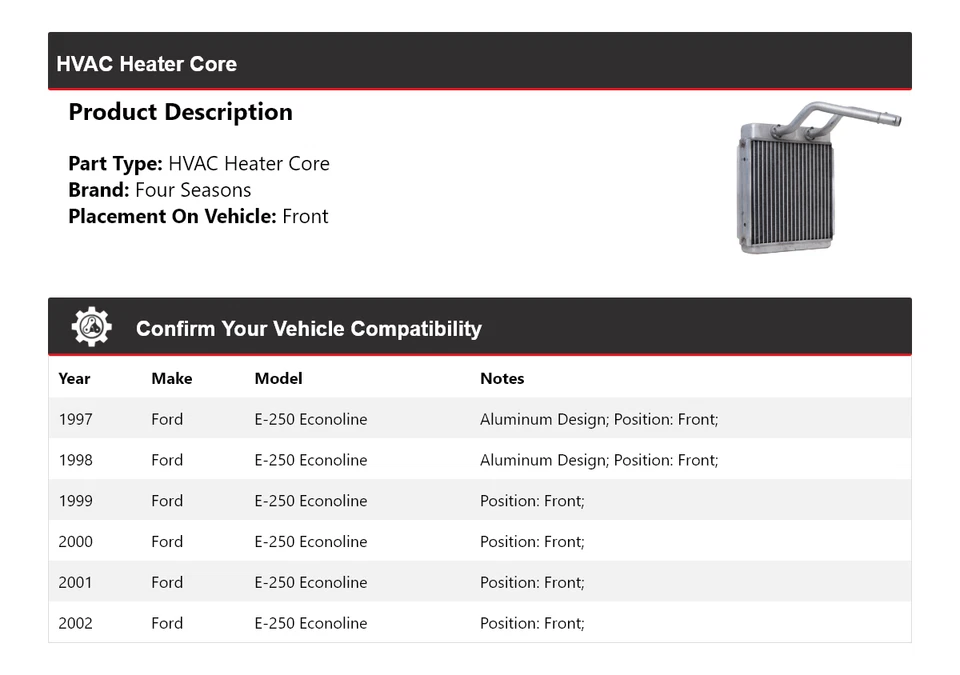Select the 2002 year cell
The height and width of the screenshot is (675, 960).
pos(76,624)
